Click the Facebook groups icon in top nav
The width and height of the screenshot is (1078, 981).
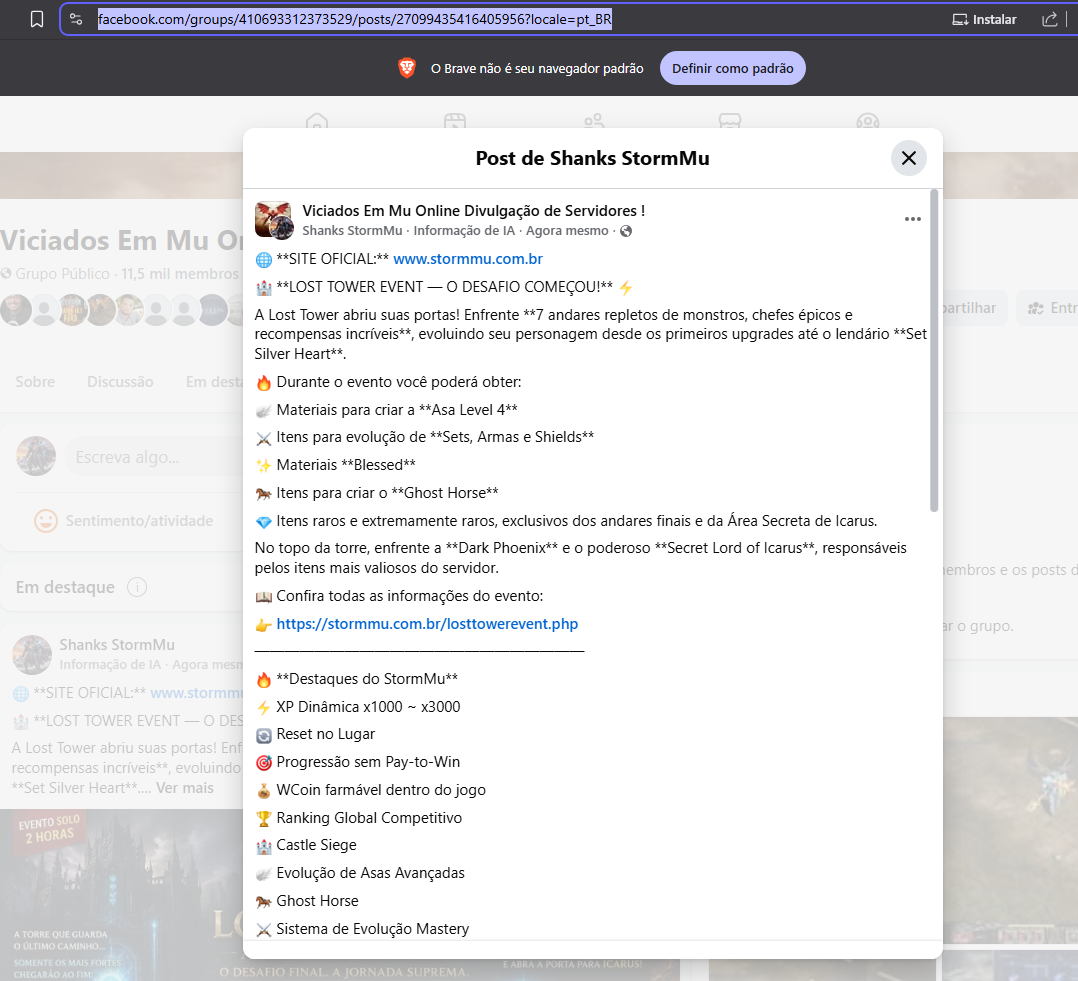868,122
